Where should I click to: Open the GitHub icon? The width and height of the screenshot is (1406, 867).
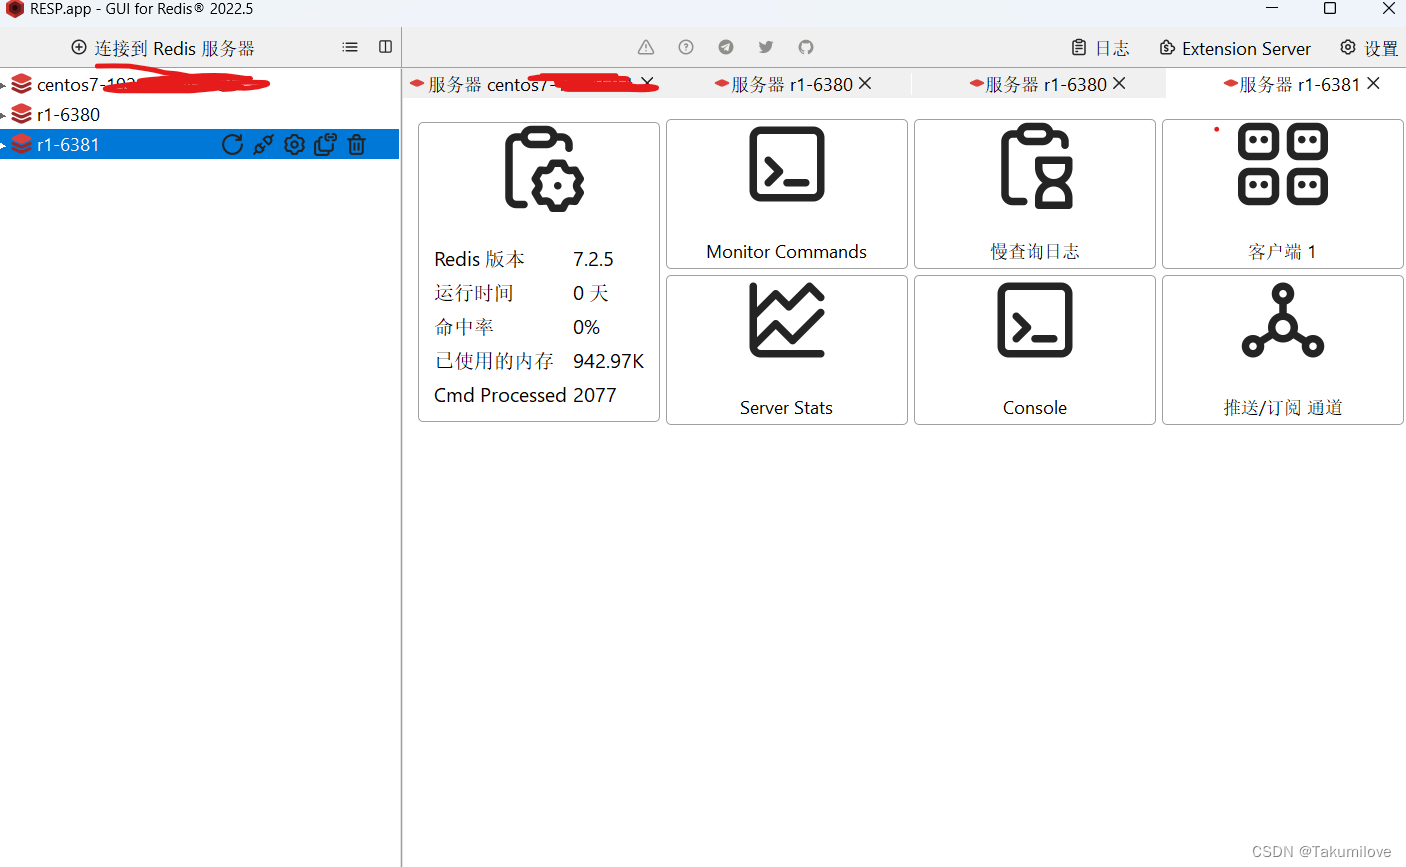(806, 47)
